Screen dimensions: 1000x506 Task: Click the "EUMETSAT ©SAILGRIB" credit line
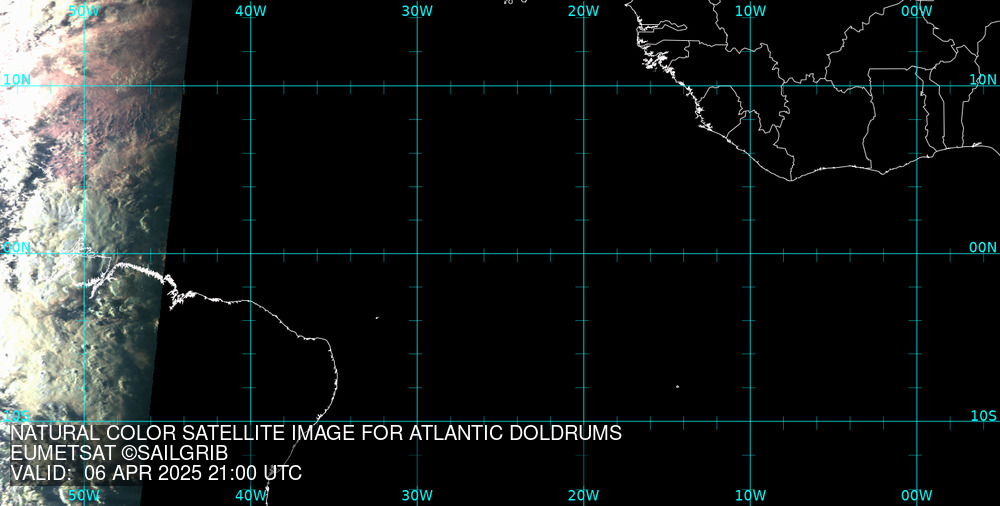119,454
